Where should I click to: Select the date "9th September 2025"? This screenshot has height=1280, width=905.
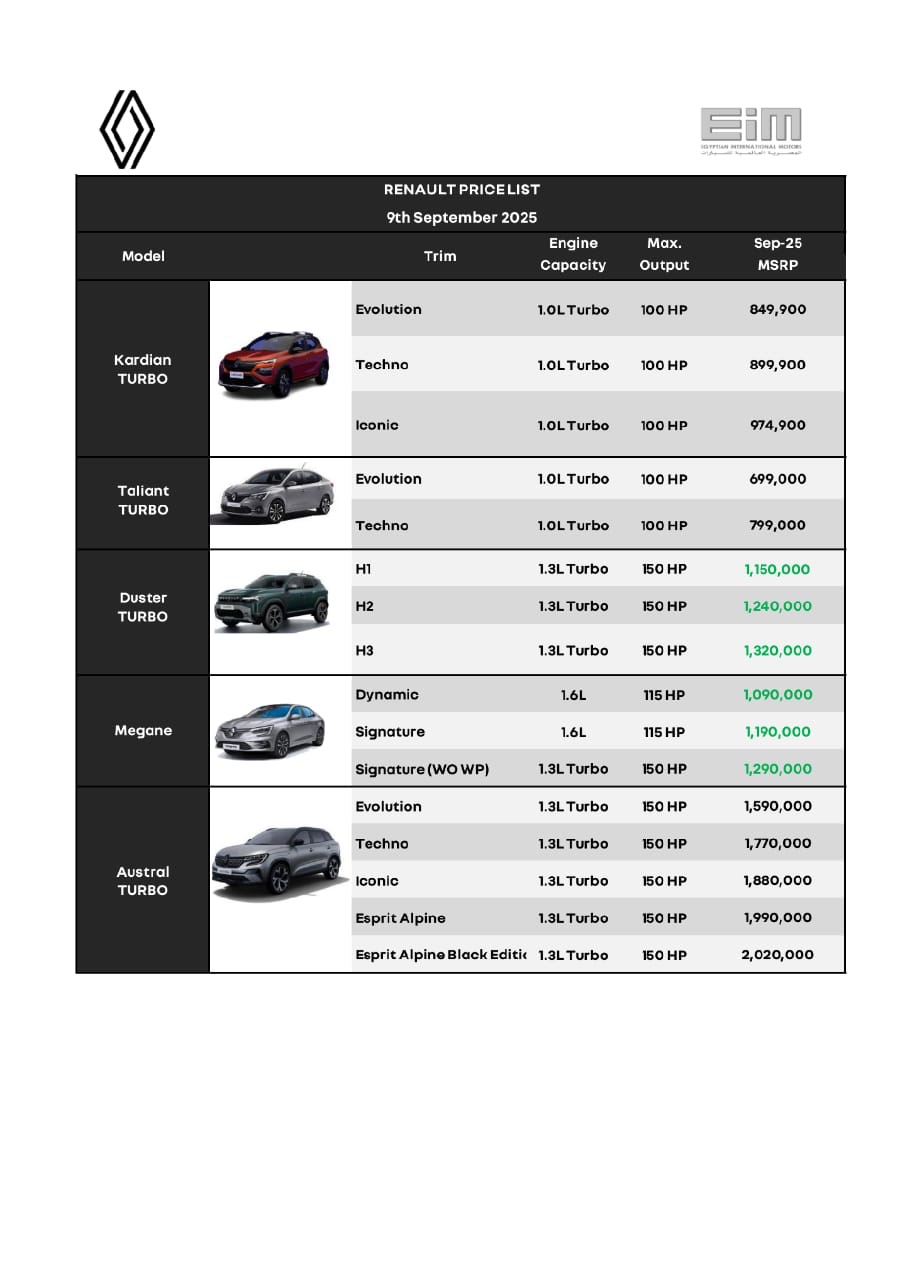pyautogui.click(x=462, y=217)
